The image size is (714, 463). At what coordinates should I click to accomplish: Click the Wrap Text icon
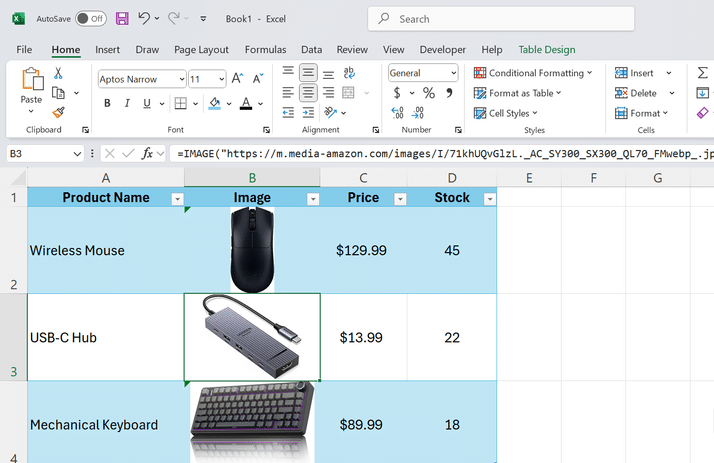pos(349,73)
